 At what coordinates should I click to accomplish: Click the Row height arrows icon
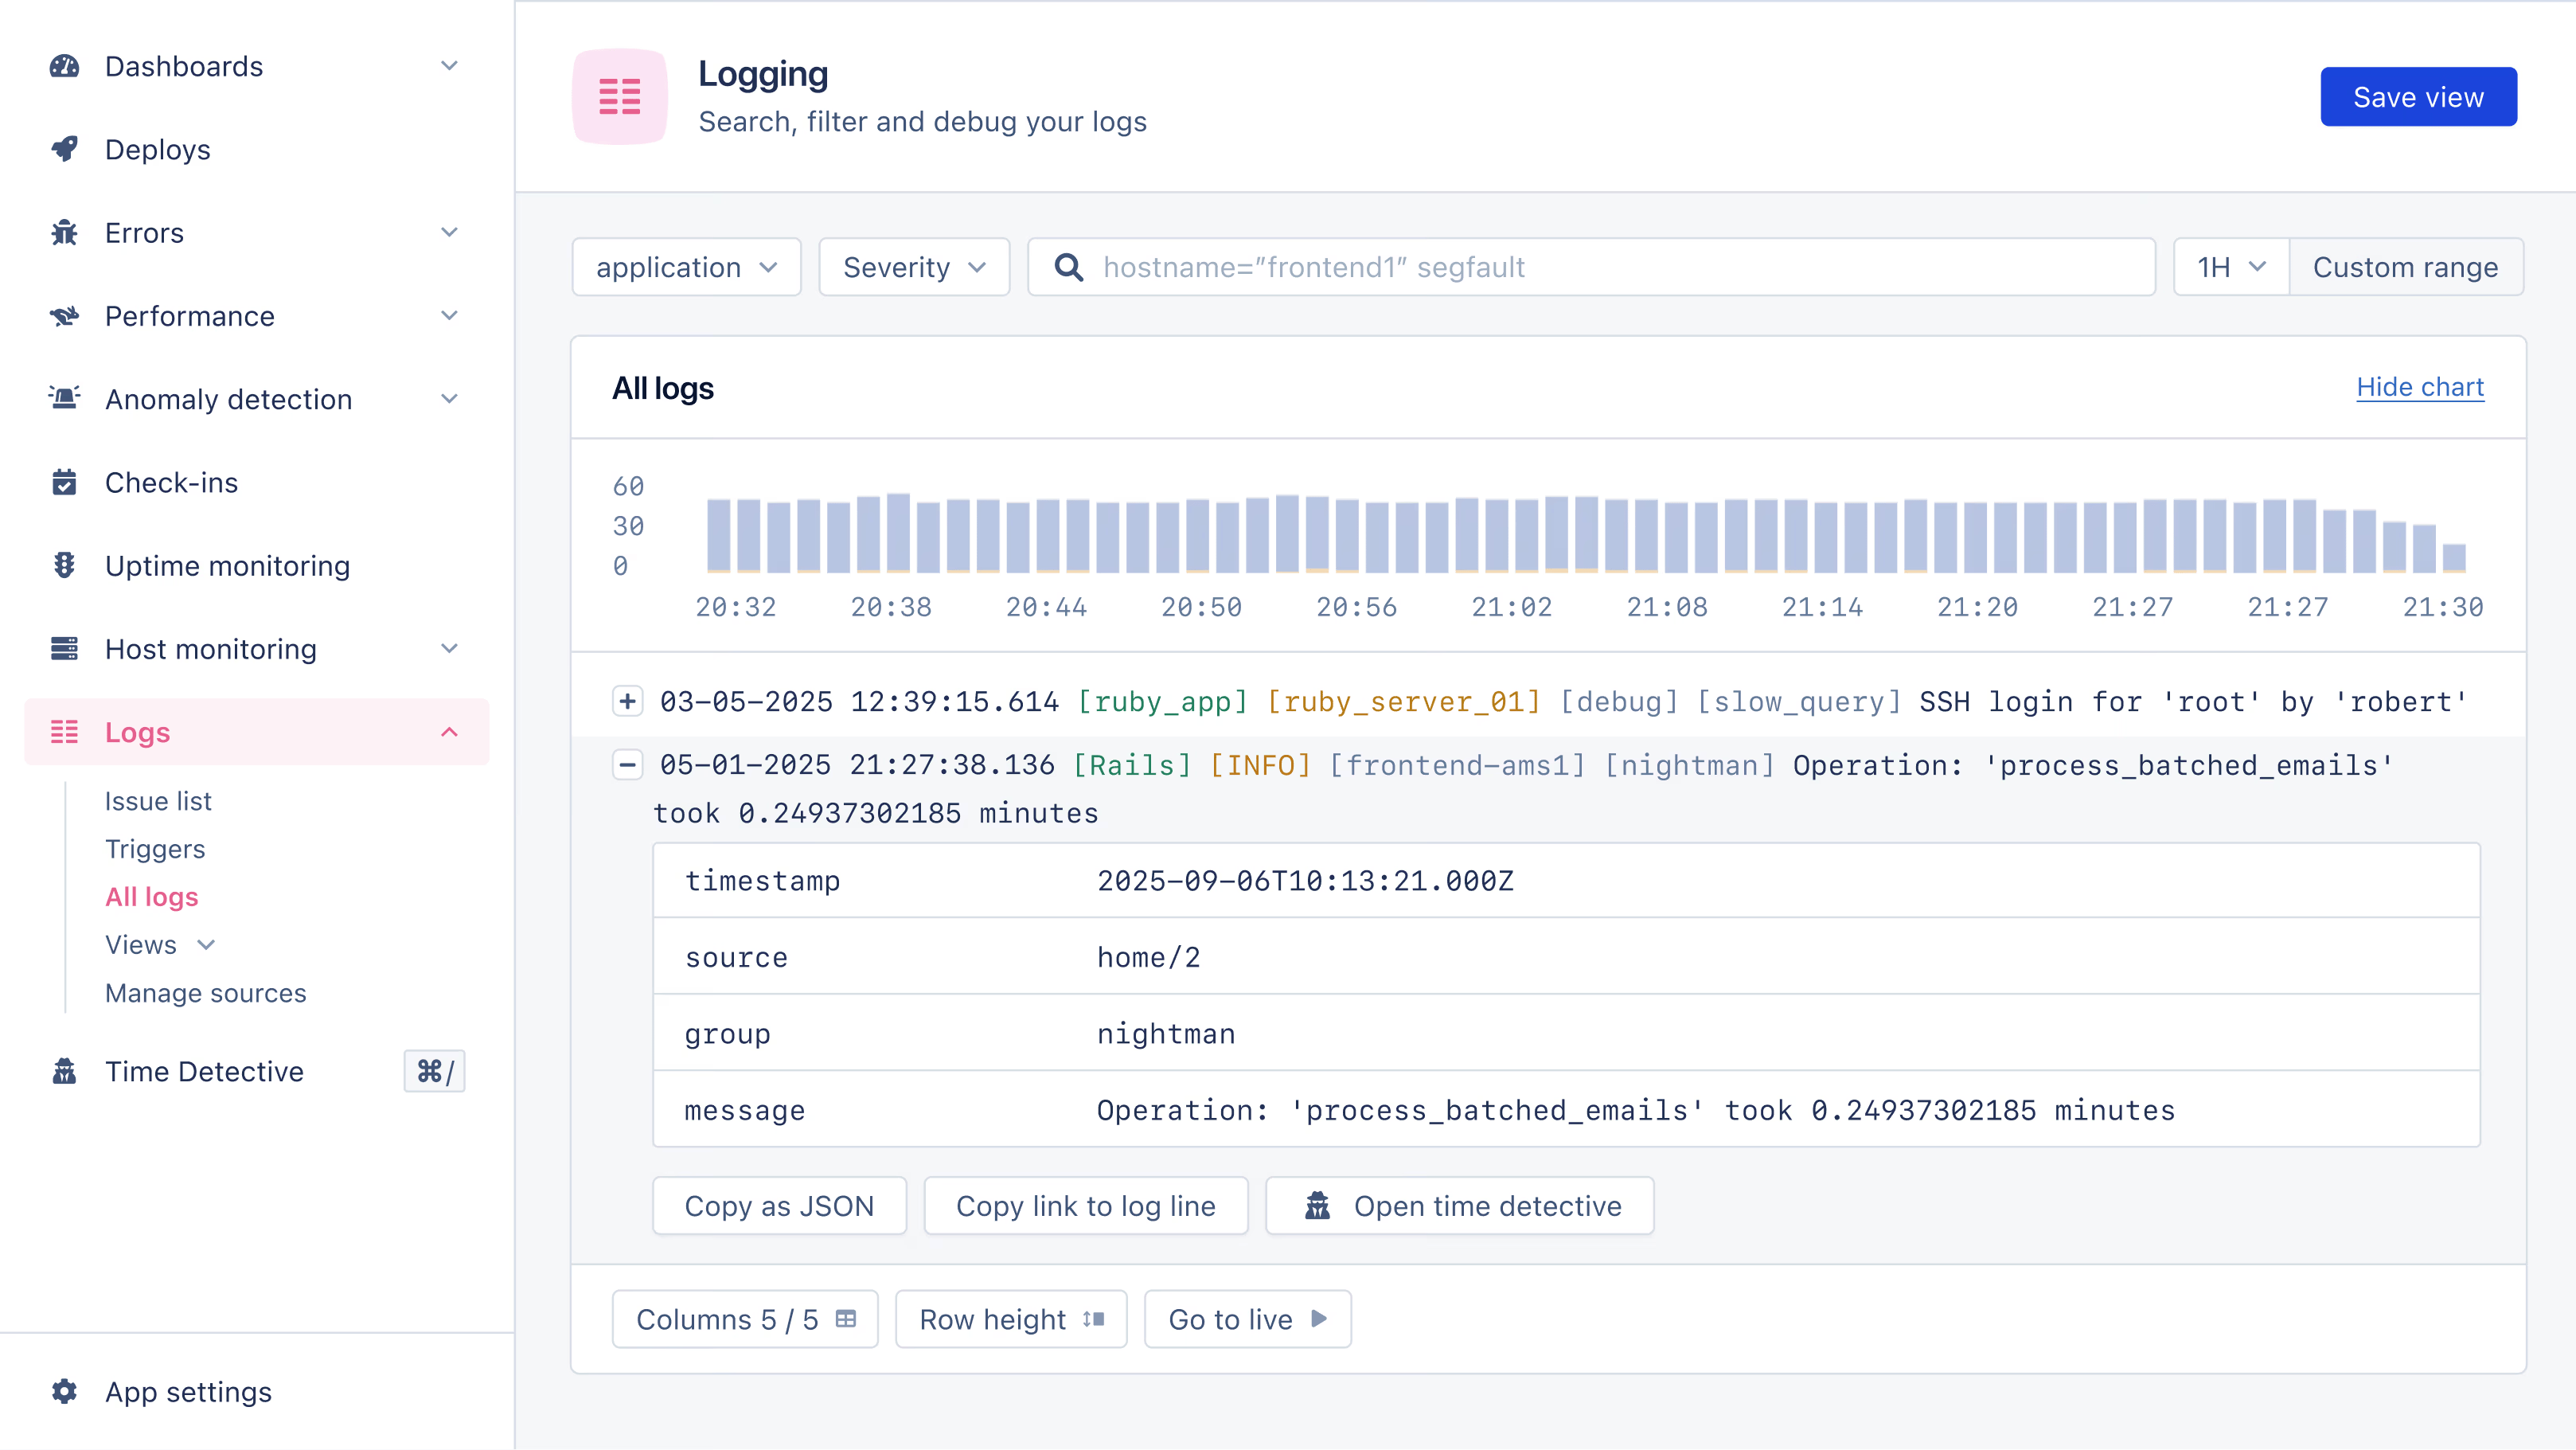1094,1319
